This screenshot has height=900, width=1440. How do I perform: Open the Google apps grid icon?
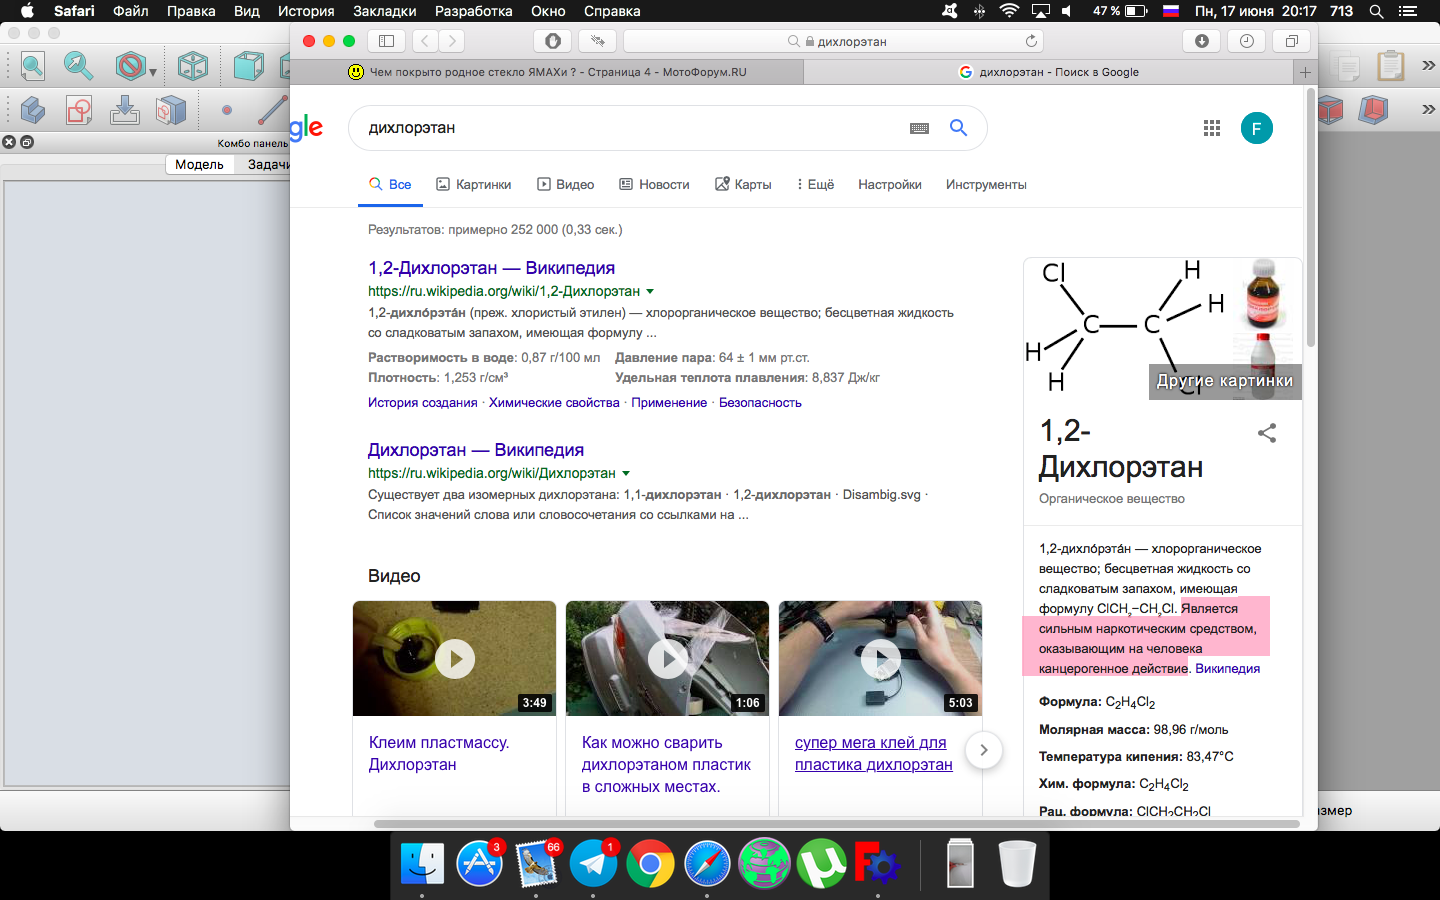click(x=1212, y=128)
